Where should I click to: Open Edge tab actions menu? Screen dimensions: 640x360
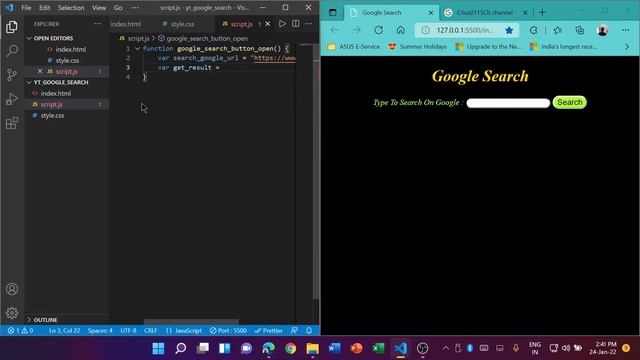[x=333, y=12]
